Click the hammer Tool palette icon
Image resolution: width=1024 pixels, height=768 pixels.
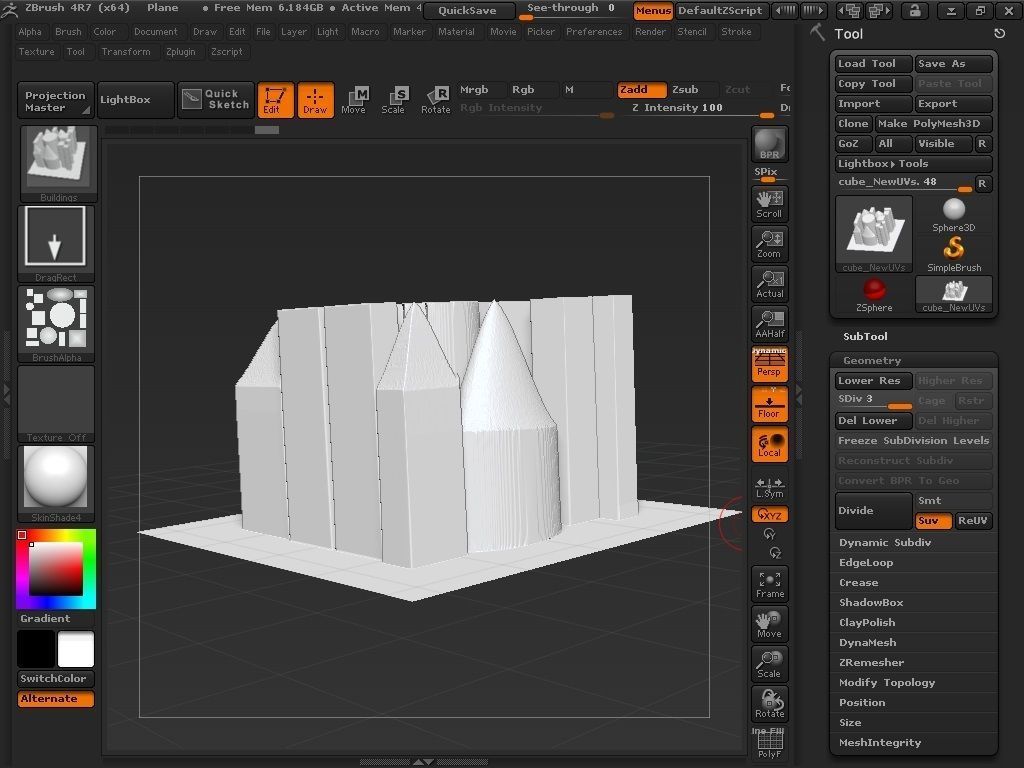[x=817, y=32]
